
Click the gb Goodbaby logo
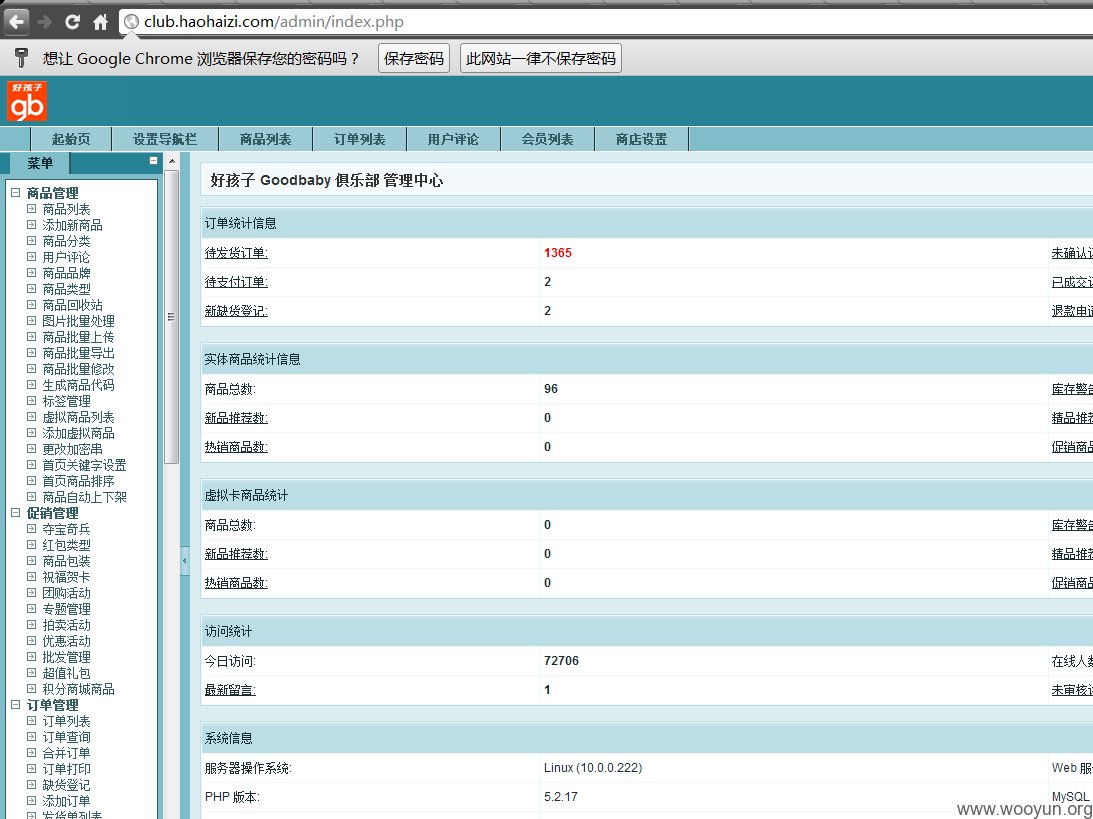point(26,102)
